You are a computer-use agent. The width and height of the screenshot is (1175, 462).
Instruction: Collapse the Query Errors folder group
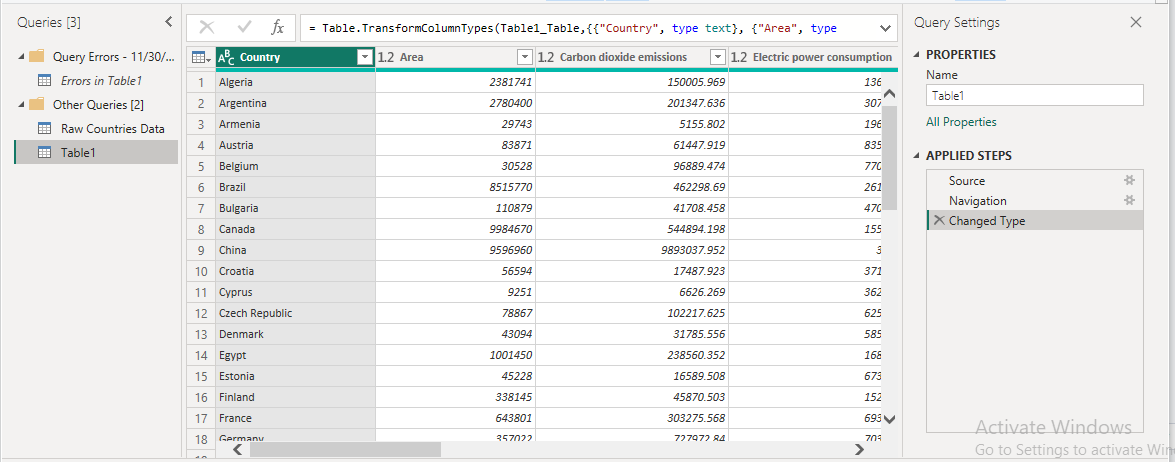coord(21,56)
